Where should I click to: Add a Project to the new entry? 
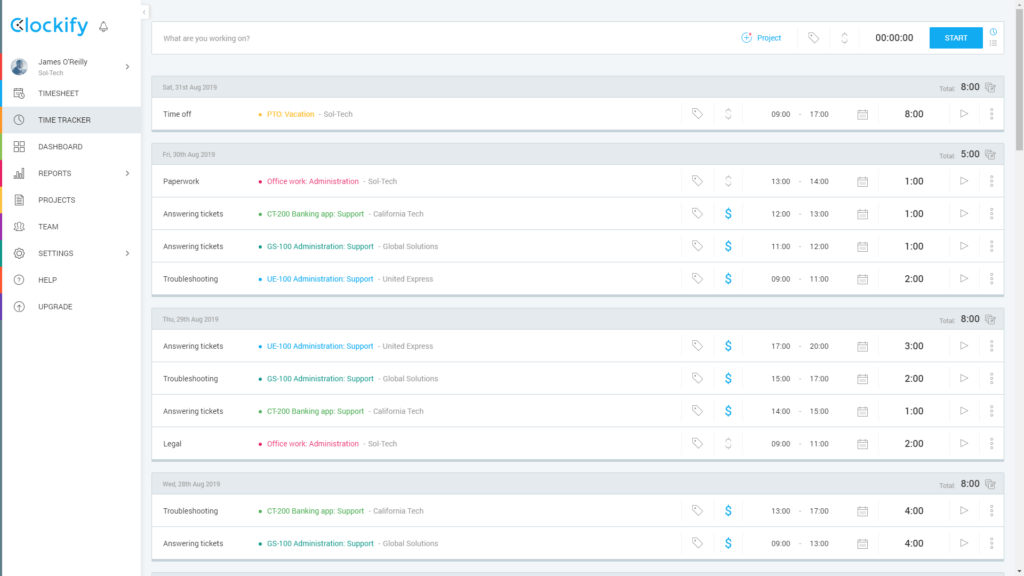[761, 38]
